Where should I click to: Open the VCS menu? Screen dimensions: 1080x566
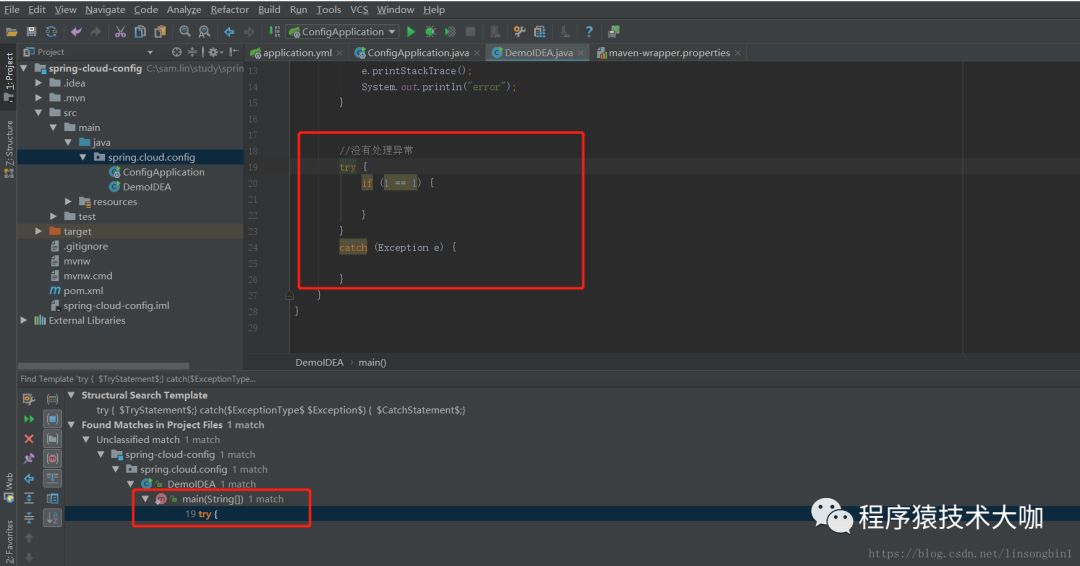pos(359,10)
